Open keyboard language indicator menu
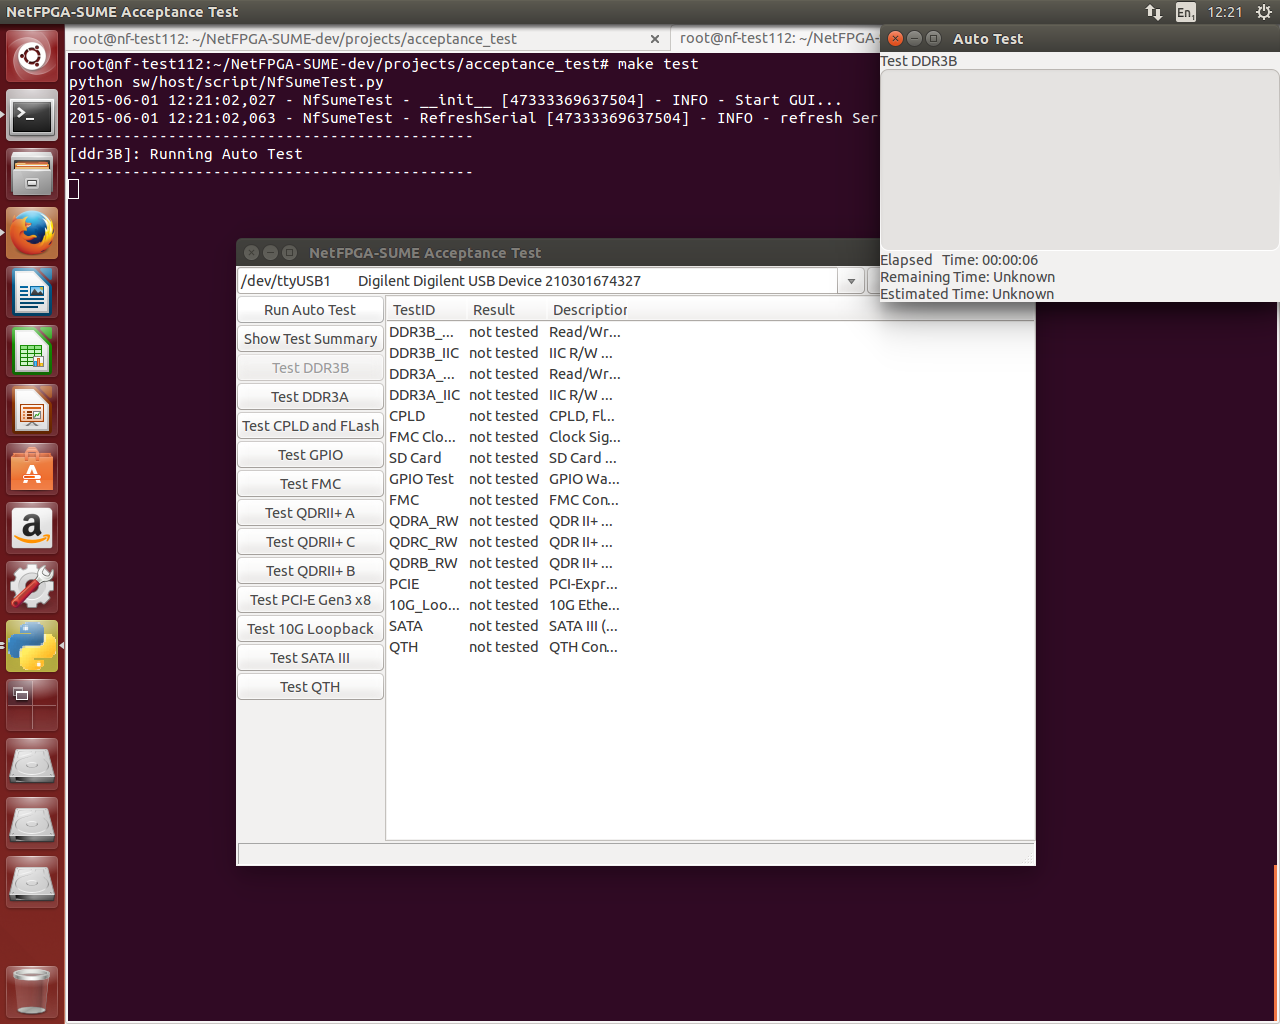The image size is (1280, 1024). [1185, 12]
